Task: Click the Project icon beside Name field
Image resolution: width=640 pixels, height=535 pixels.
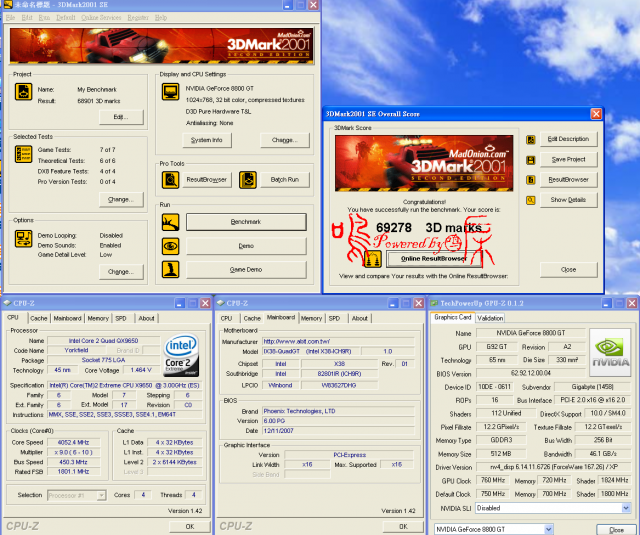Action: click(x=23, y=91)
